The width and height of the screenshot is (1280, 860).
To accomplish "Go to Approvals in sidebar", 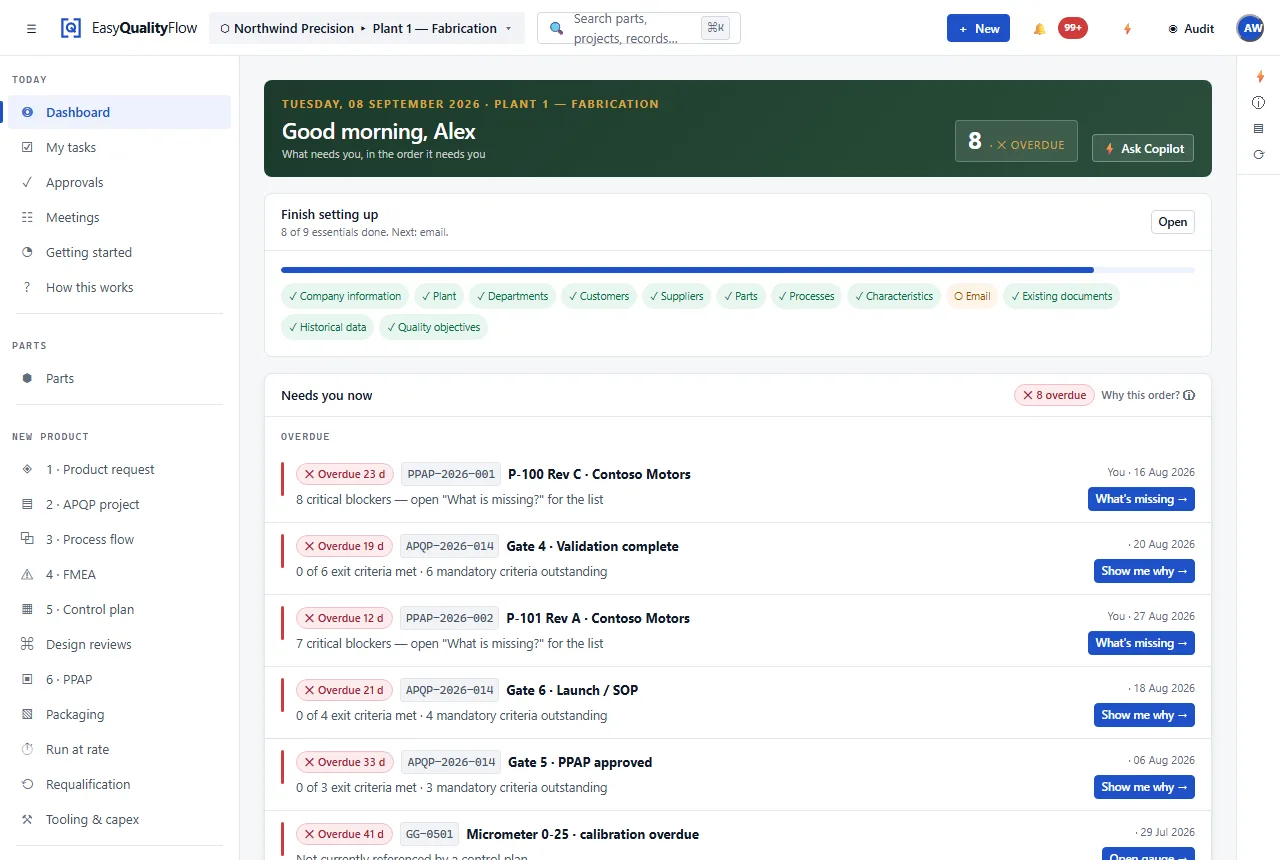I will [119, 183].
